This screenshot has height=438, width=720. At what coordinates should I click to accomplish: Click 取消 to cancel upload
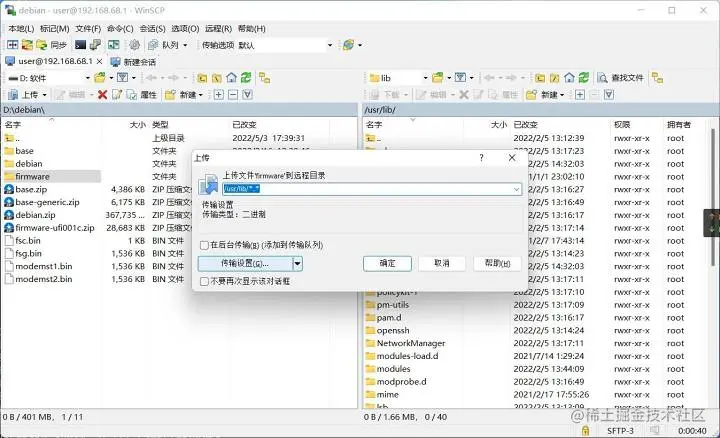click(442, 264)
